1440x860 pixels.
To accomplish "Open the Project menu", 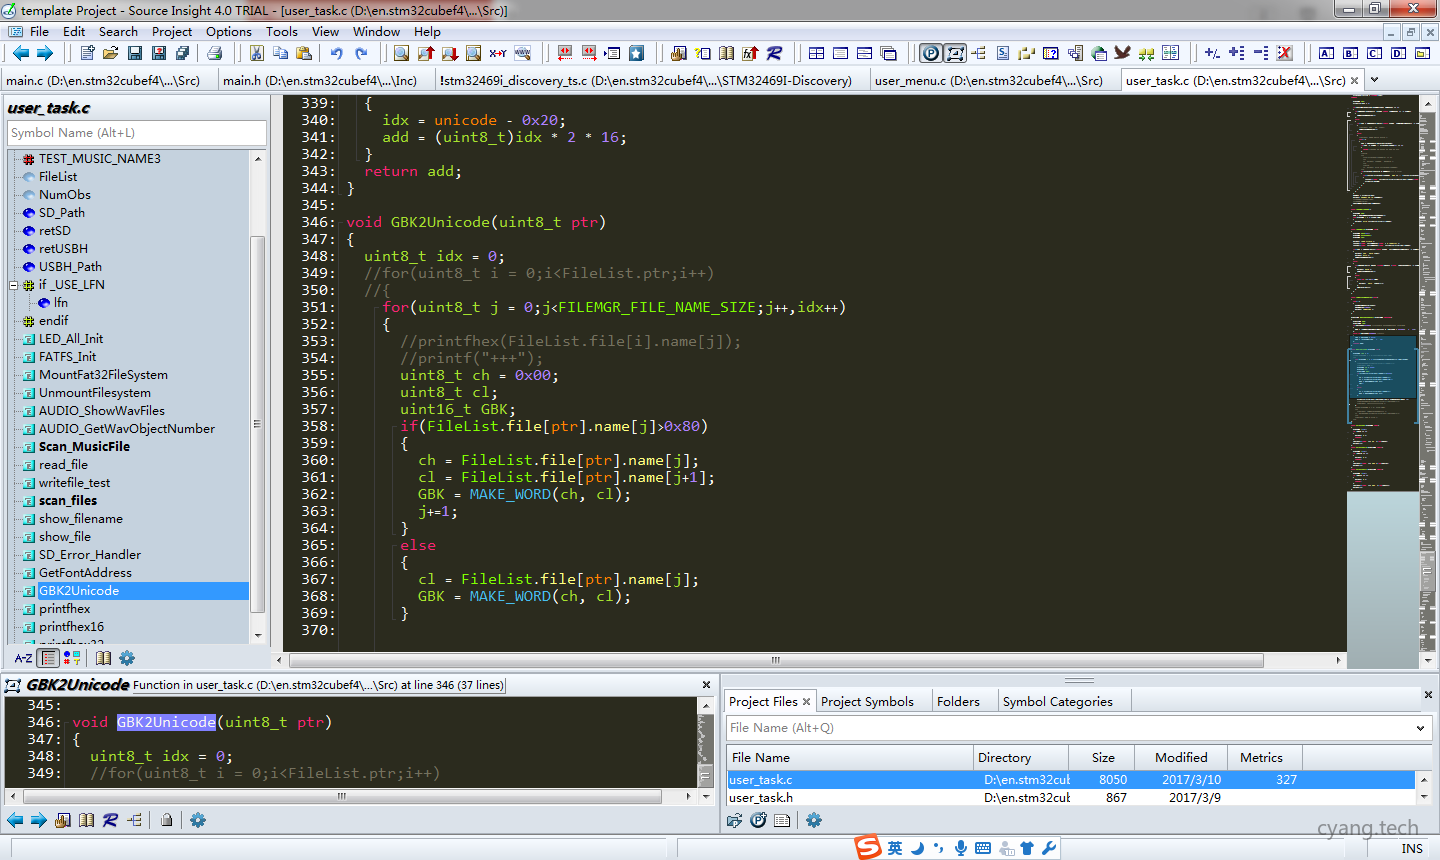I will click(x=171, y=31).
